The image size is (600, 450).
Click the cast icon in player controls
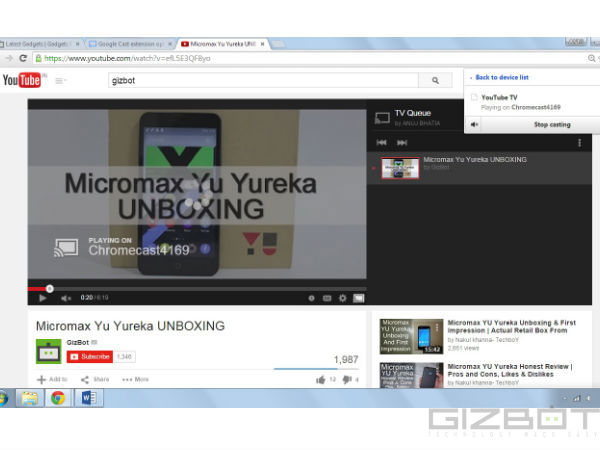[x=358, y=298]
